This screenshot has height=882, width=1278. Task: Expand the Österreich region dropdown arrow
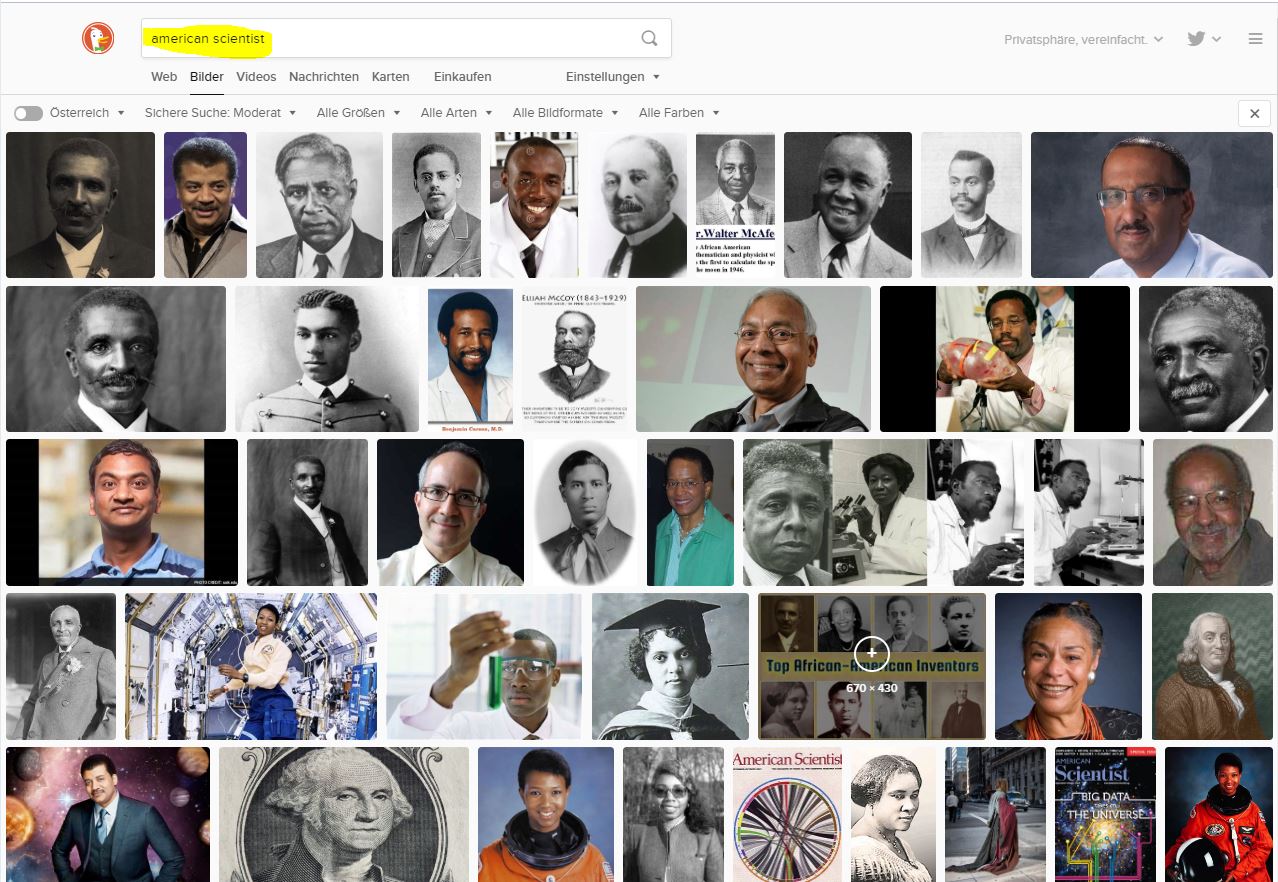point(121,113)
